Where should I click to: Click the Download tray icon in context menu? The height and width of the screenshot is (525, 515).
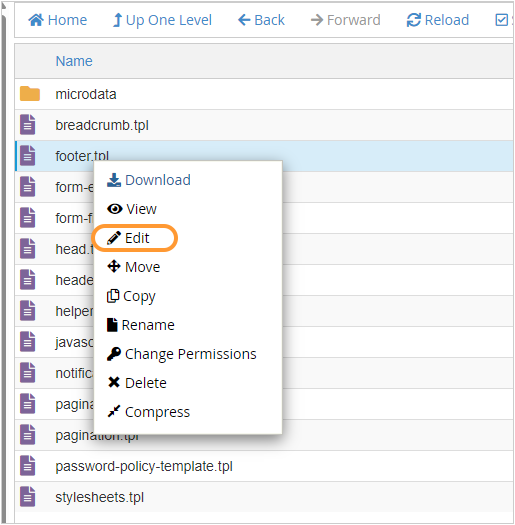coord(114,180)
